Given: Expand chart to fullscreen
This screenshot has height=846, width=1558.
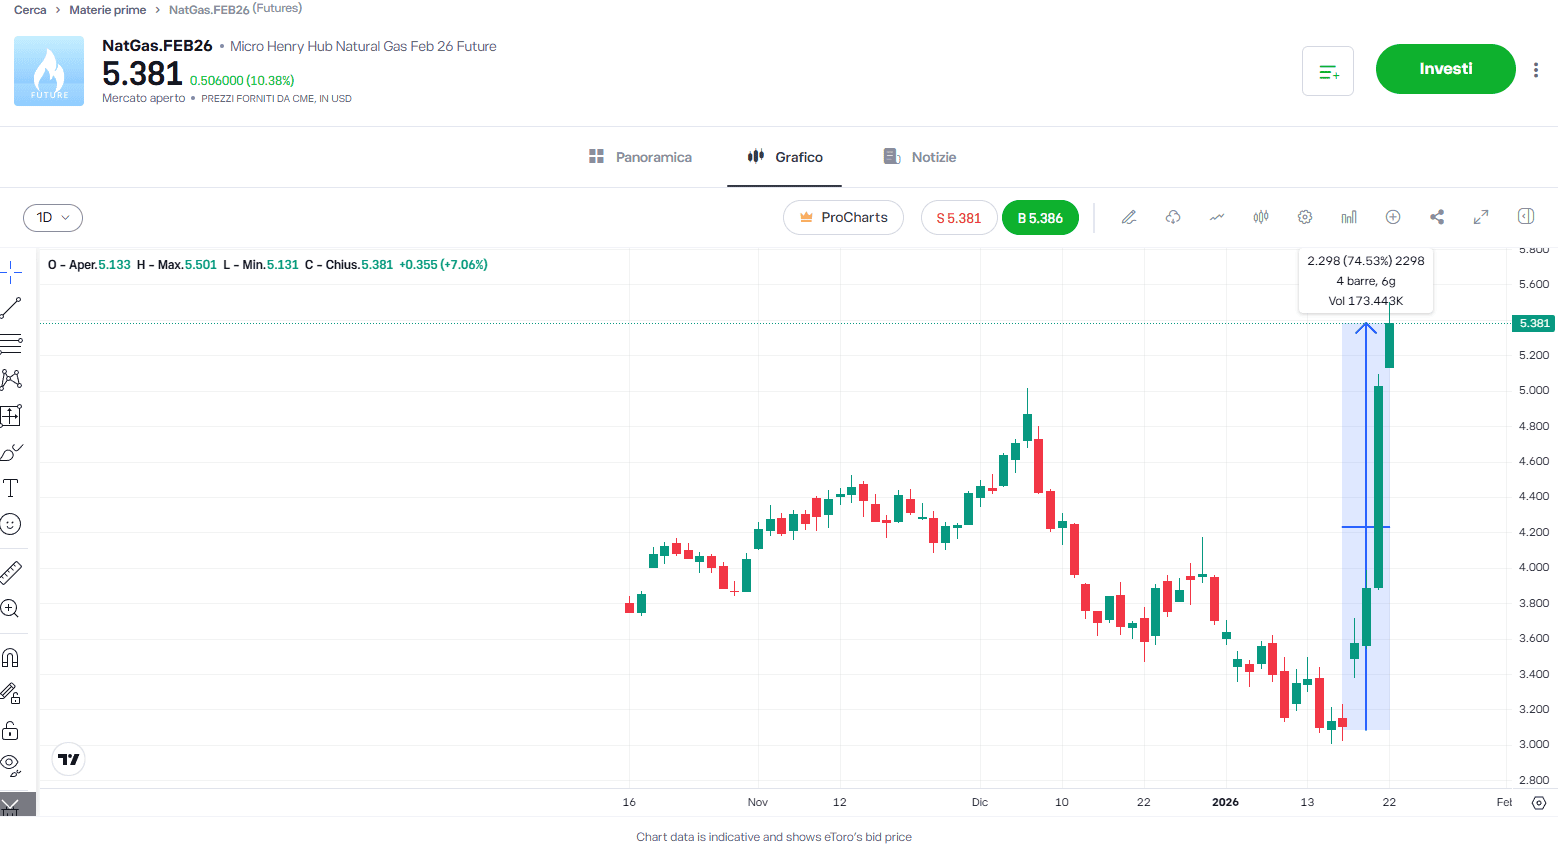Looking at the screenshot, I should (x=1481, y=217).
